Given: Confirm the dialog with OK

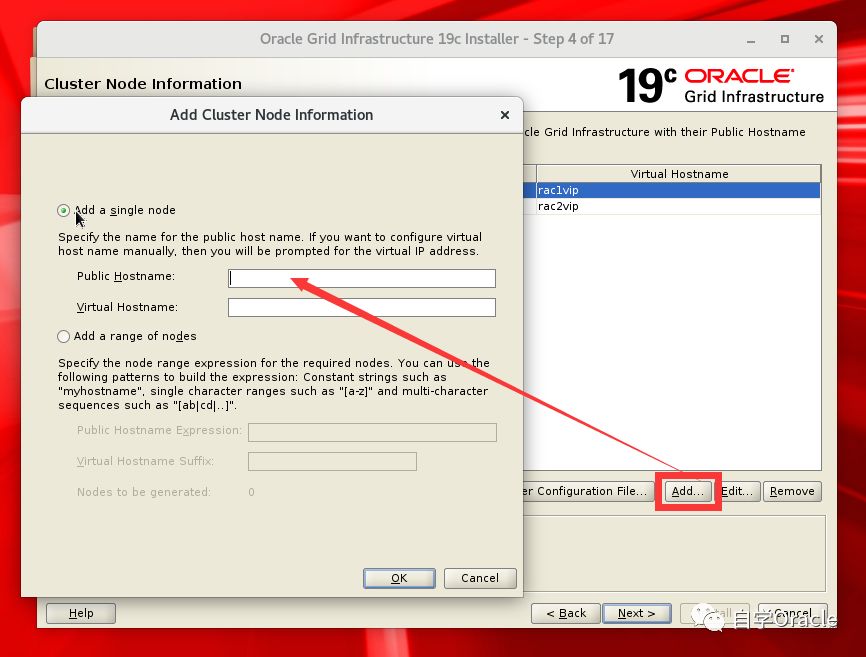Looking at the screenshot, I should point(399,578).
